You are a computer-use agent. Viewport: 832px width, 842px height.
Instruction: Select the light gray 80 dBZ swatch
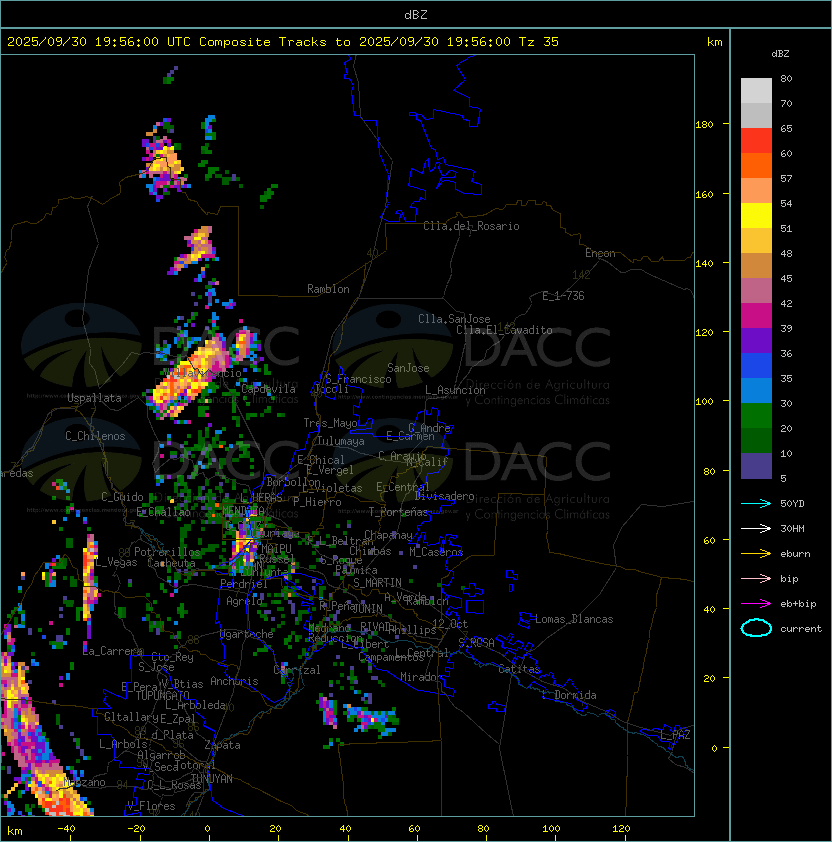click(756, 90)
